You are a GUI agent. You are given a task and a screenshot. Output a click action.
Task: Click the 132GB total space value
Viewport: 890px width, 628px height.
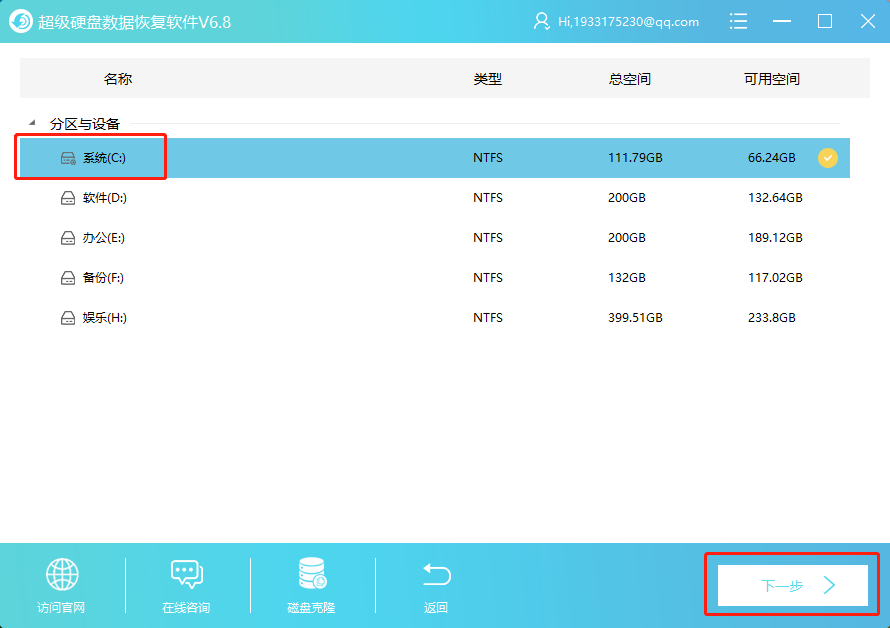[x=627, y=278]
